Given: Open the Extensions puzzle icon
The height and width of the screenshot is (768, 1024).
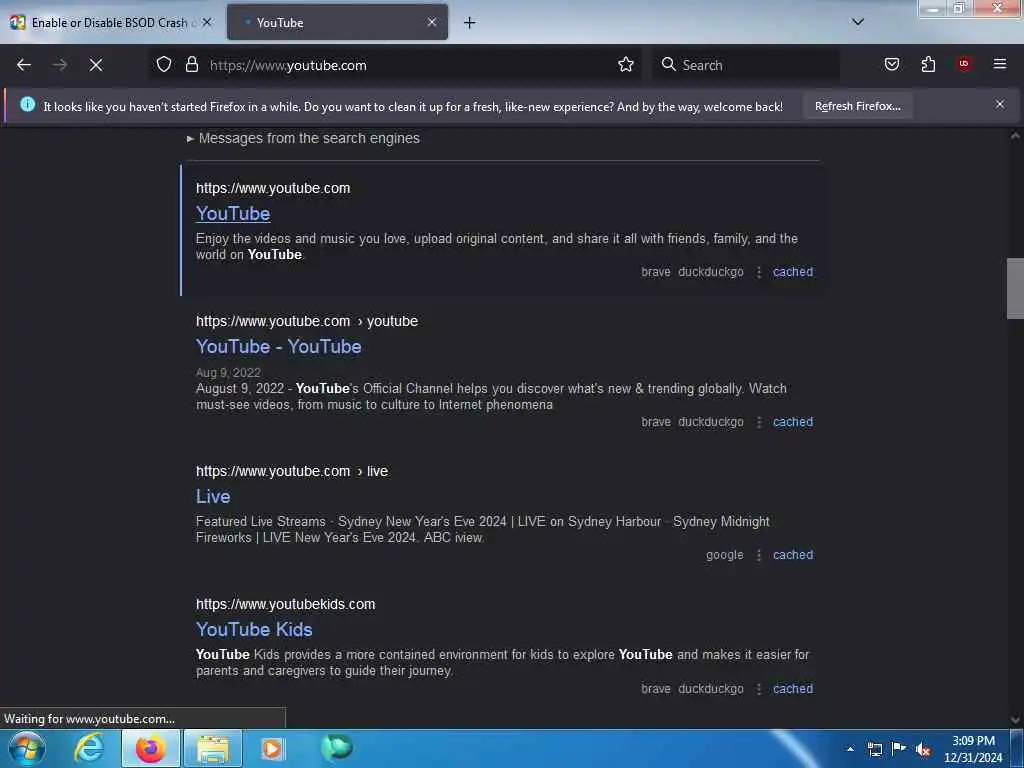Looking at the screenshot, I should [928, 64].
